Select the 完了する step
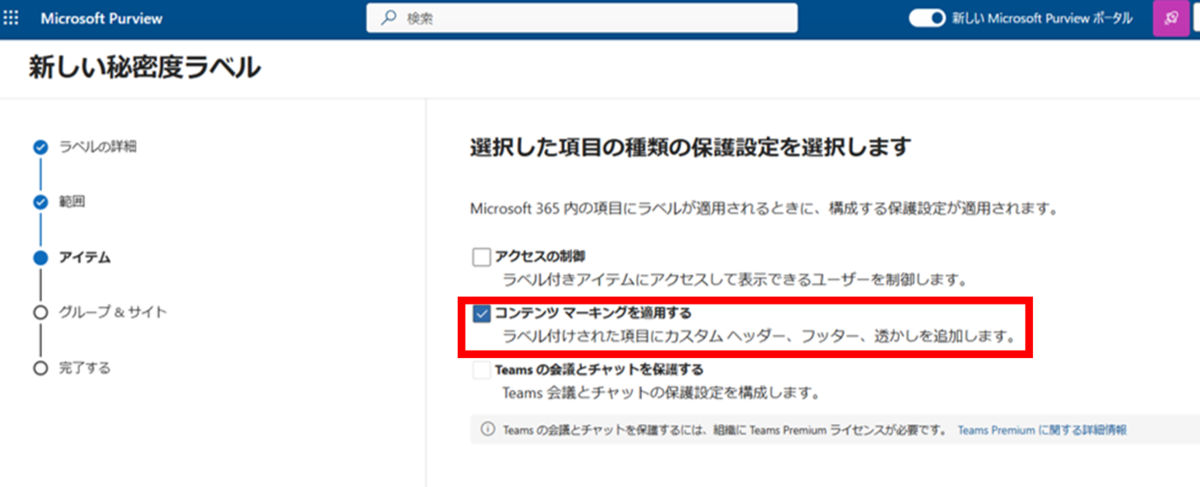The height and width of the screenshot is (487, 1200). 85,368
